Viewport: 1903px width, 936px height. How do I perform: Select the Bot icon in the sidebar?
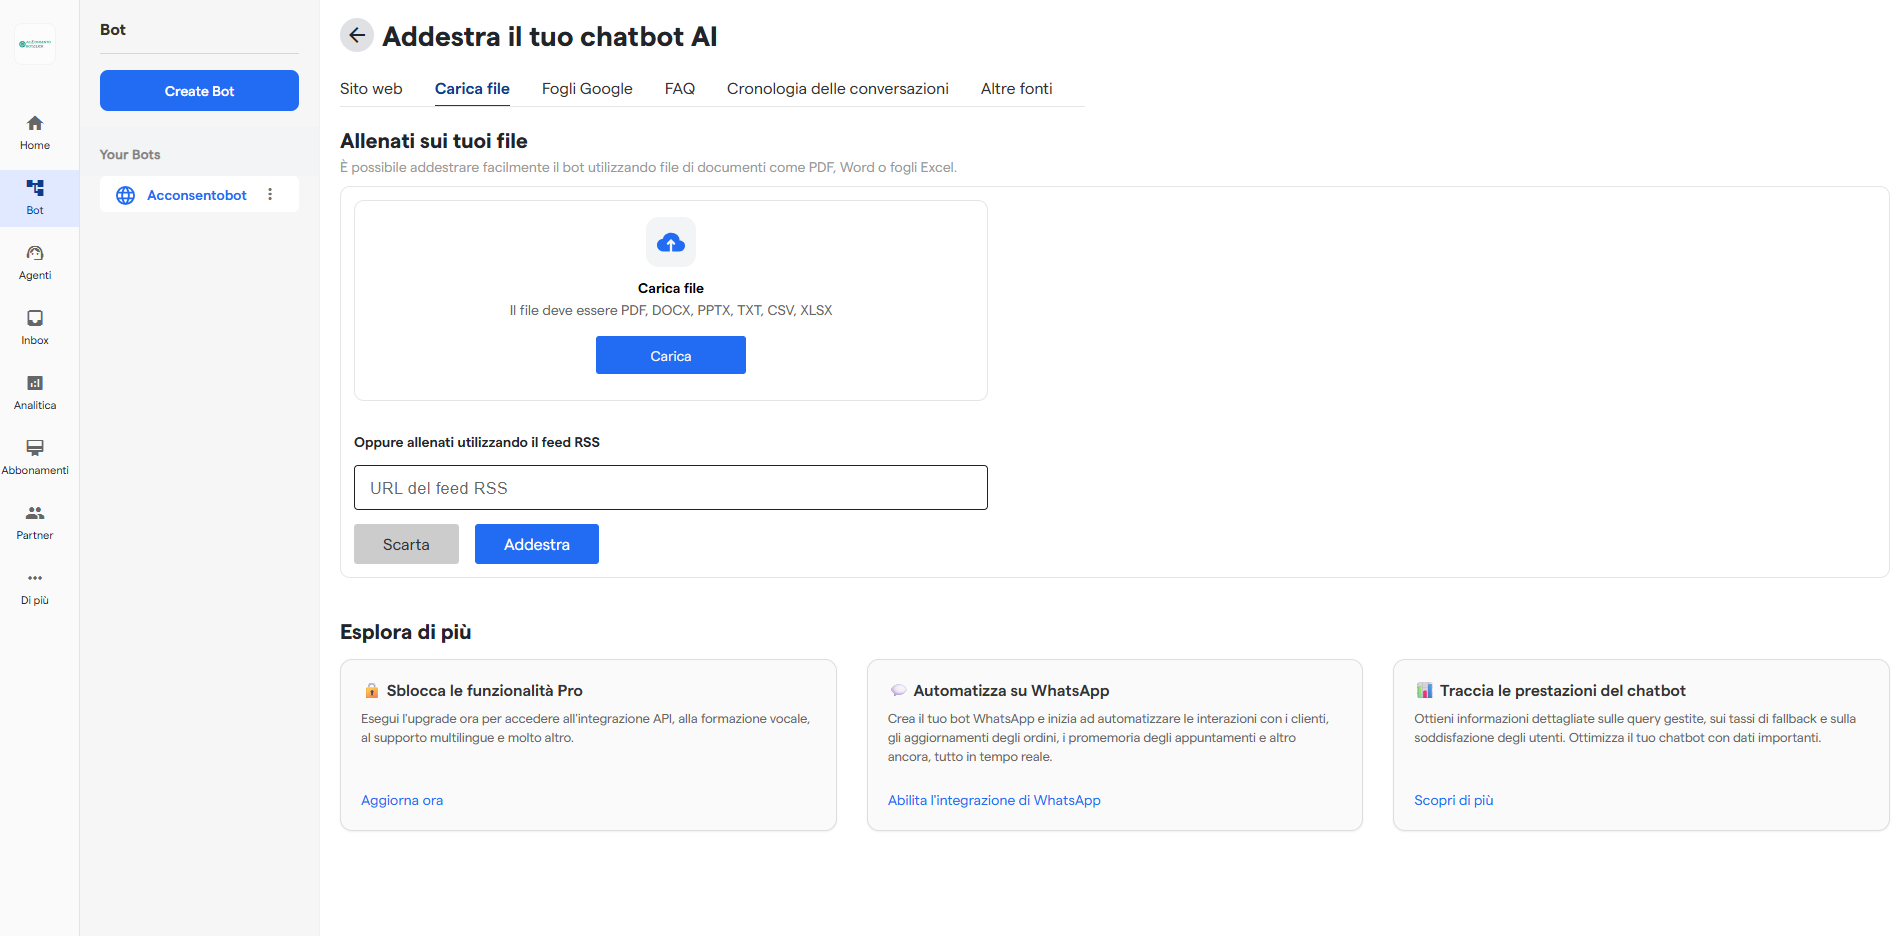click(34, 196)
